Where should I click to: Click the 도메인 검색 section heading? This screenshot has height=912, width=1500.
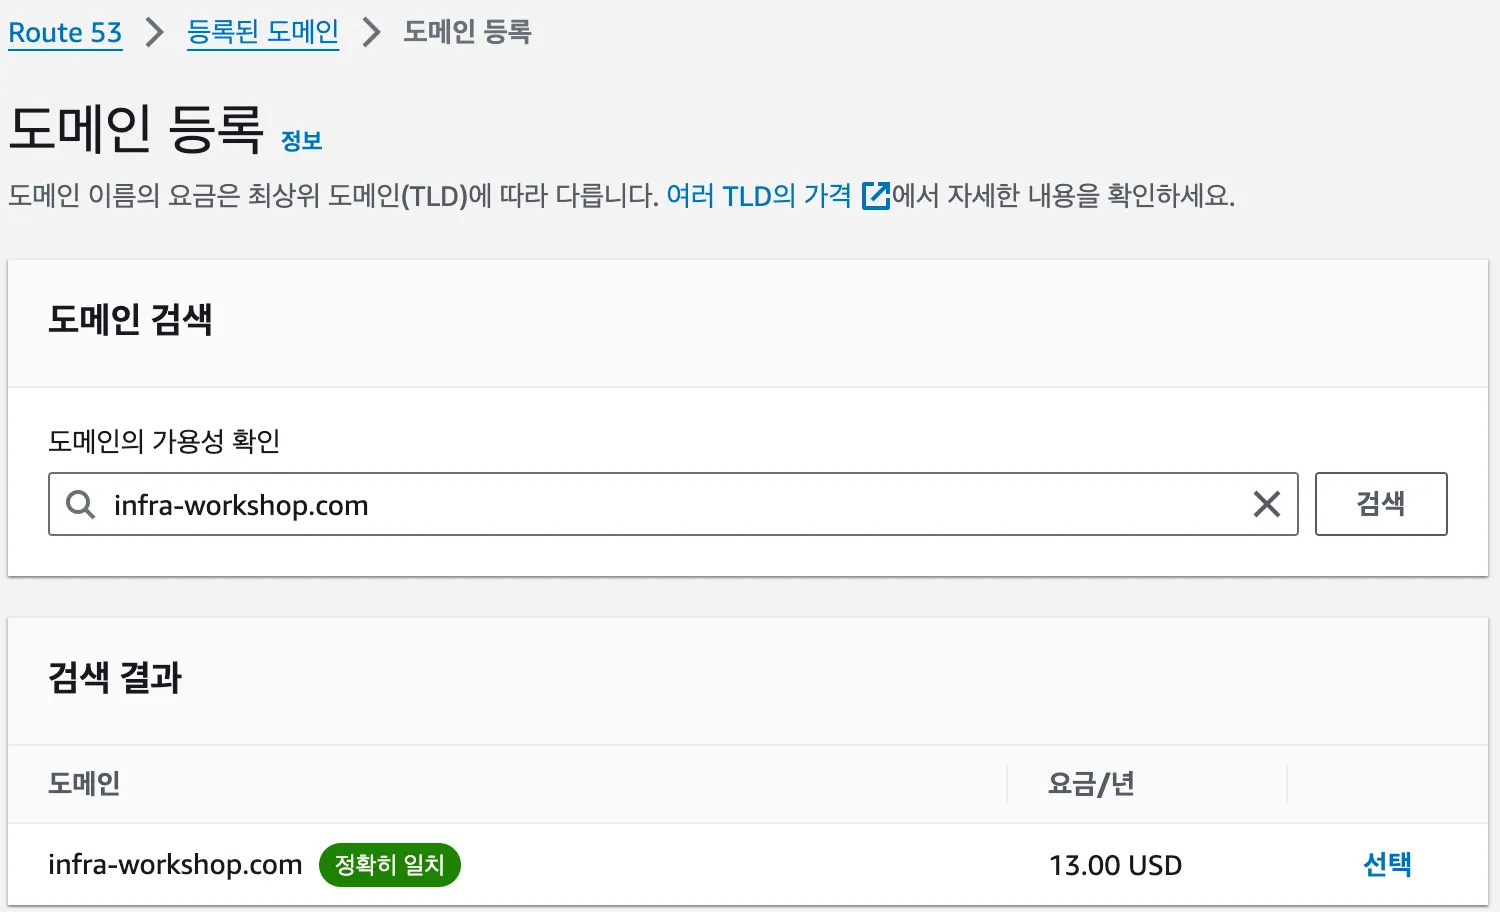click(x=130, y=320)
